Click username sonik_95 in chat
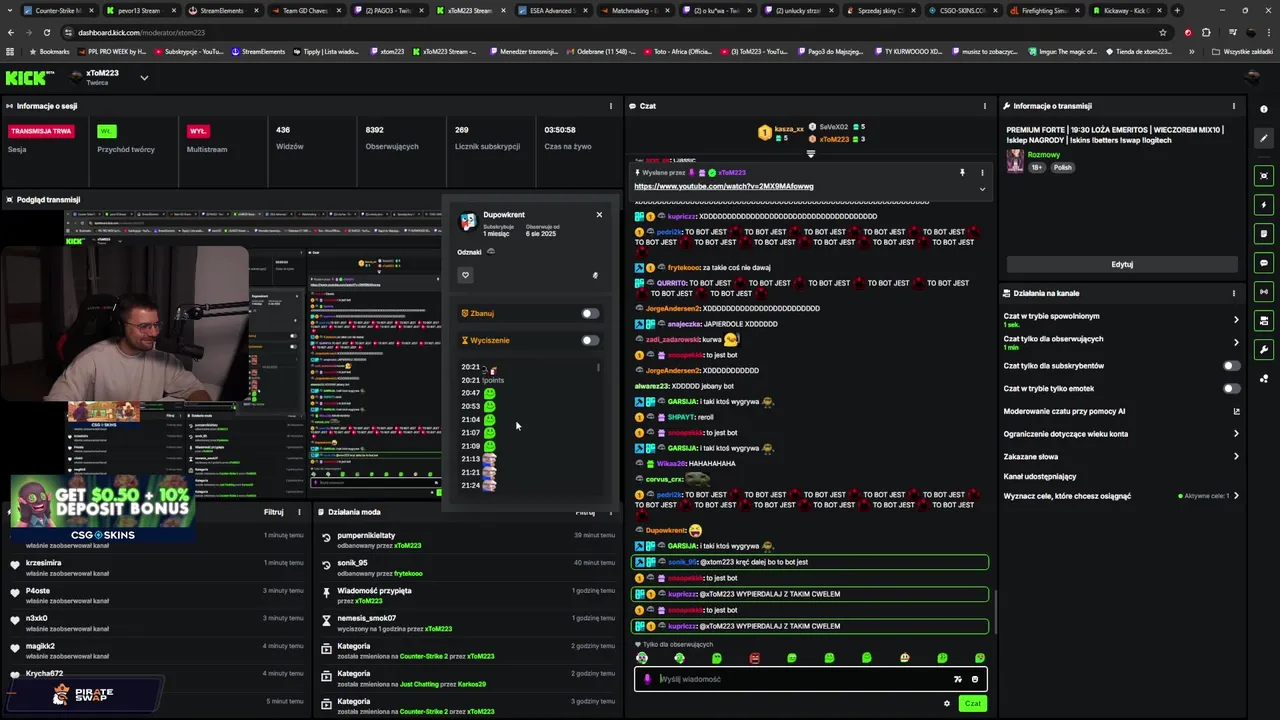 click(x=682, y=562)
